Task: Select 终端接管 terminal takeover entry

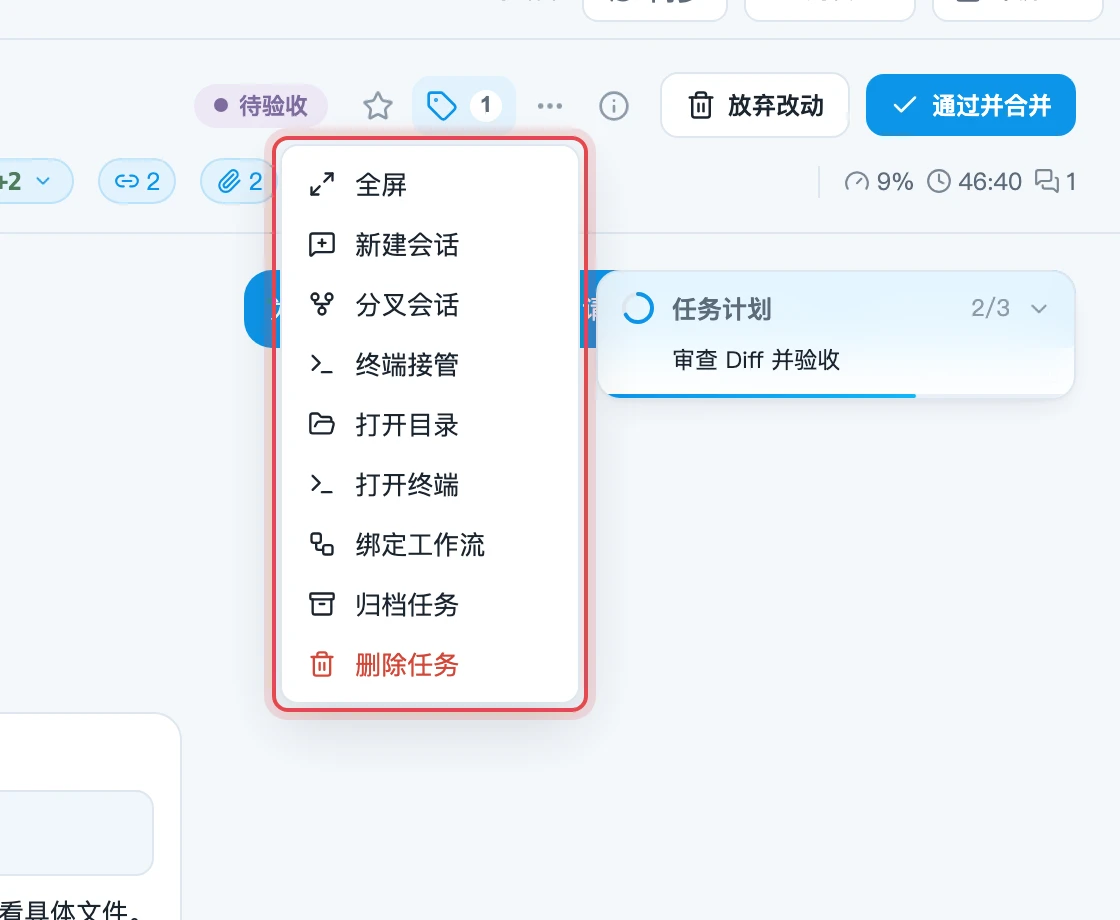Action: coord(430,364)
